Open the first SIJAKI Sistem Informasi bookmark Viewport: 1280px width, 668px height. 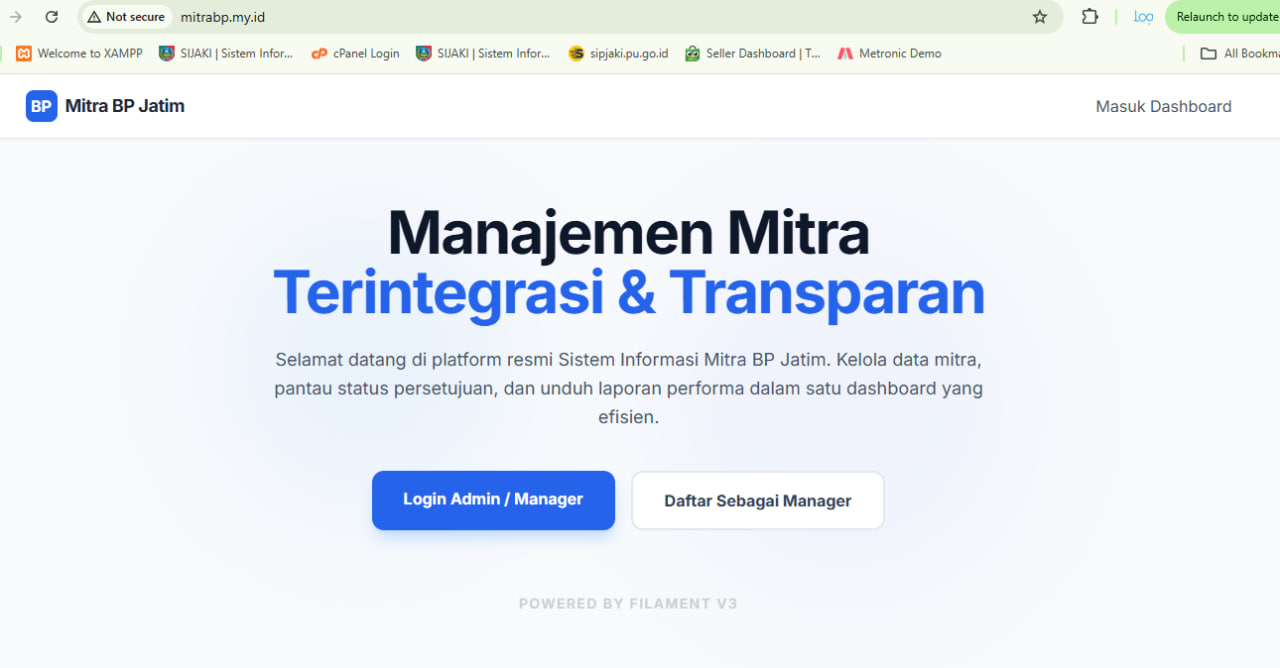point(225,53)
